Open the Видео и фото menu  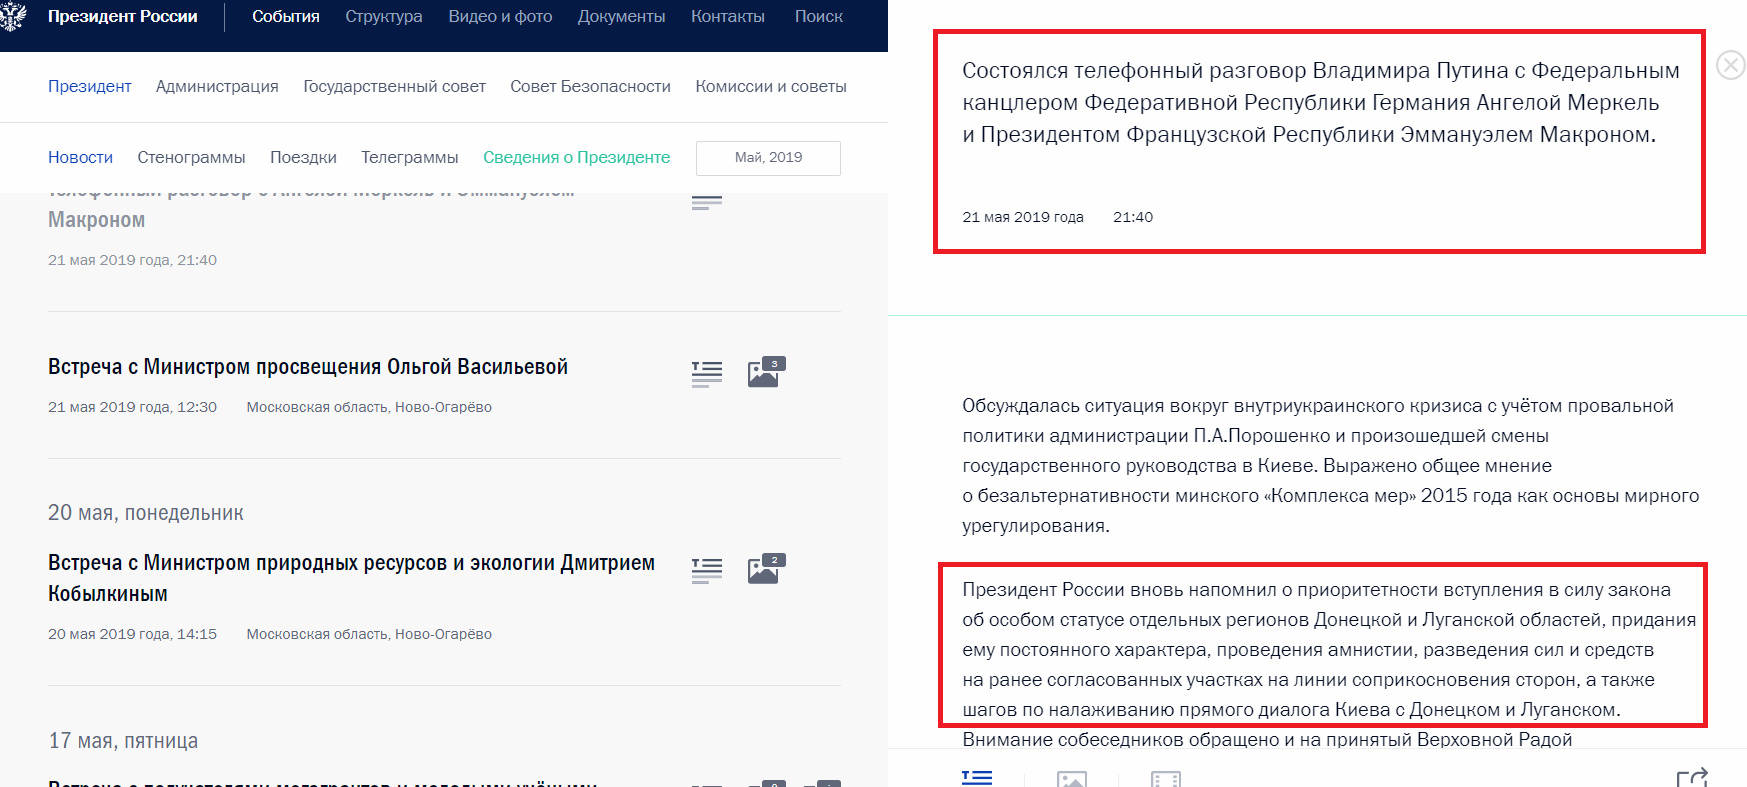tap(500, 17)
